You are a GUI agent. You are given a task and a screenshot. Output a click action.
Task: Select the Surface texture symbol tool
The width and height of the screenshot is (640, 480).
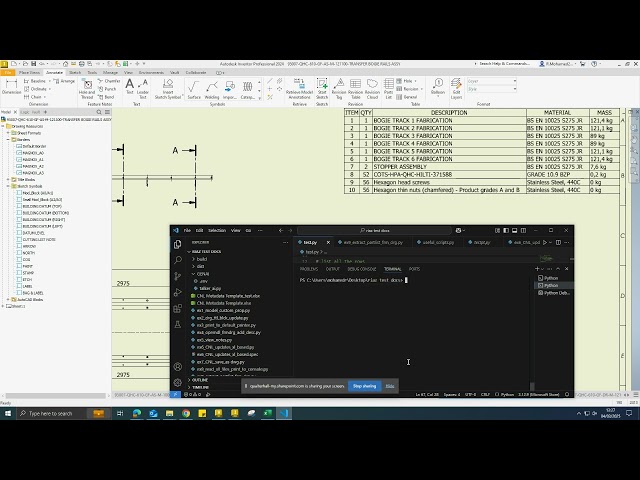coord(194,89)
